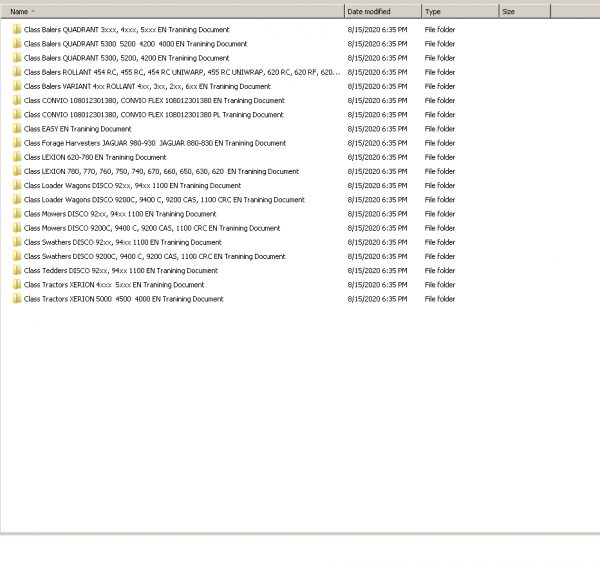Select 'Class Balers VARIANT 4xx ROLLANT 4xx' name
600x563 pixels.
tap(147, 86)
